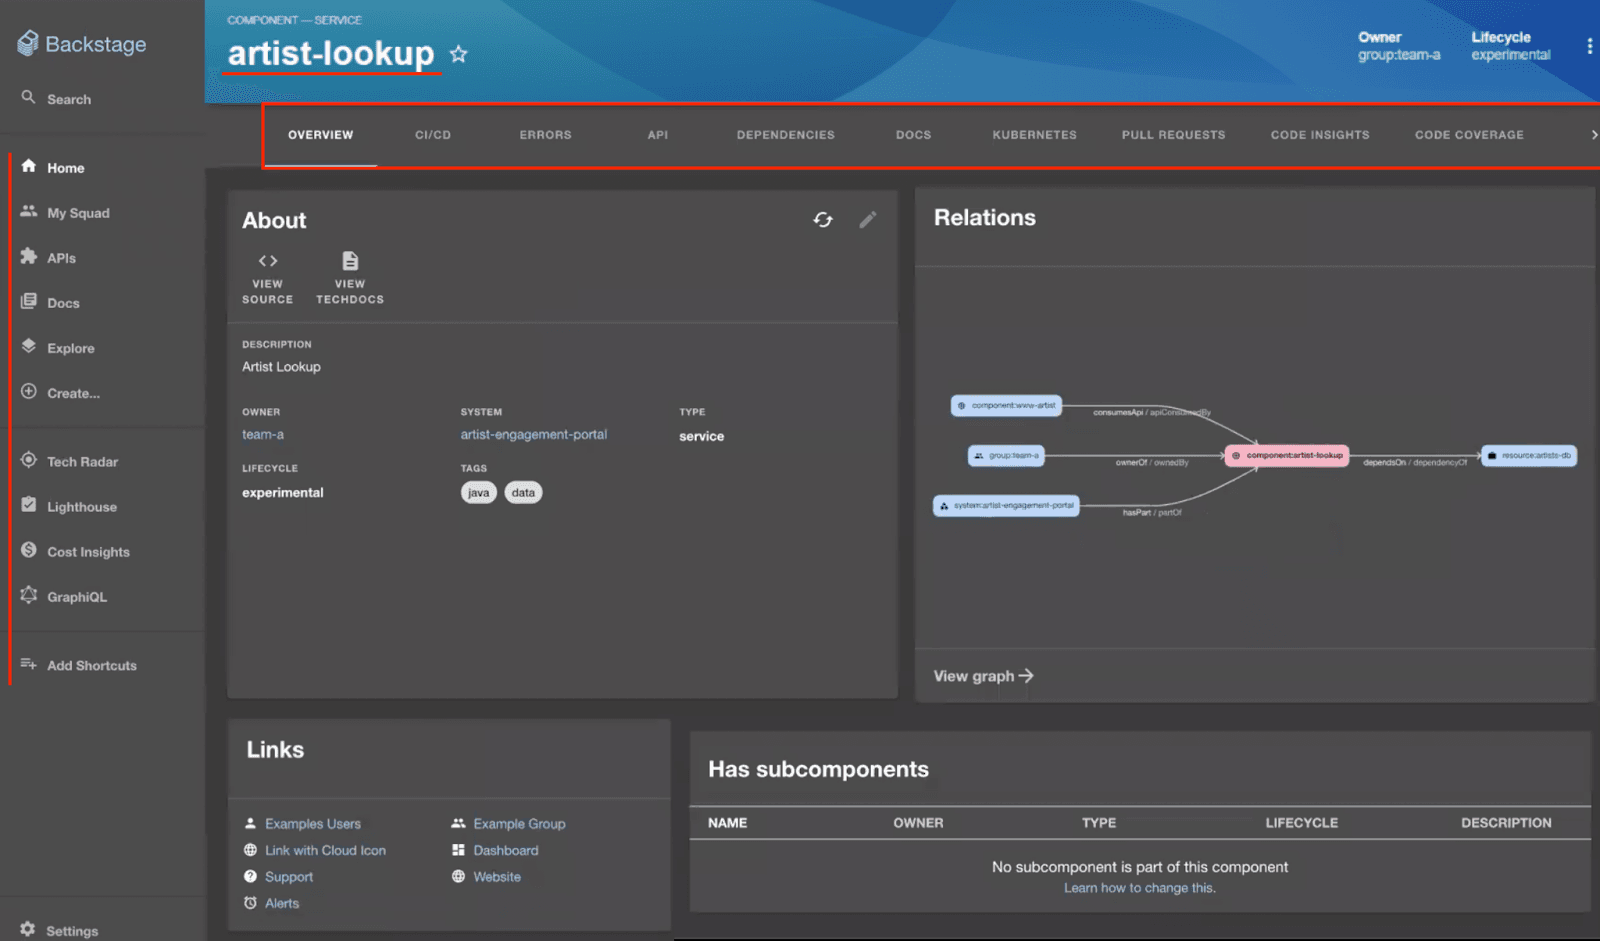Open the team-a owner link
The image size is (1600, 941).
[263, 435]
